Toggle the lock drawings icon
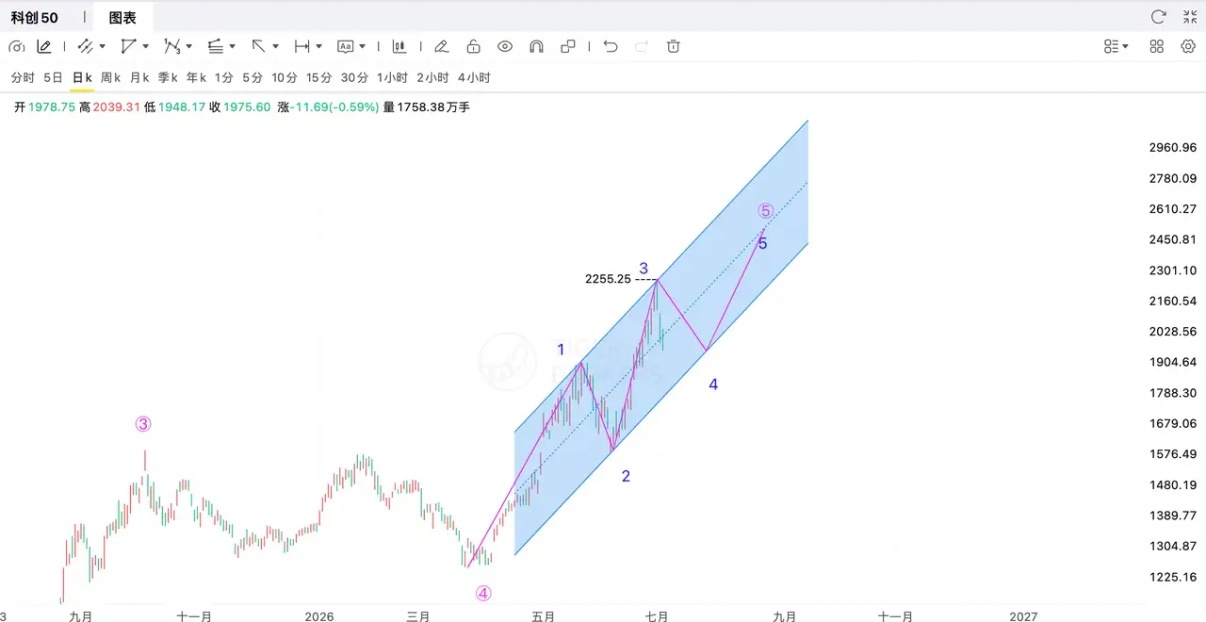Image resolution: width=1206 pixels, height=622 pixels. pos(473,46)
